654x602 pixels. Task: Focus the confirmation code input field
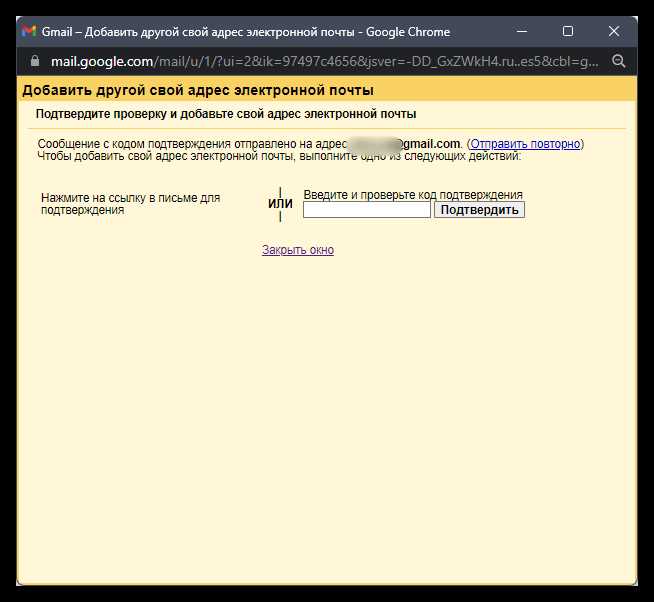point(367,210)
